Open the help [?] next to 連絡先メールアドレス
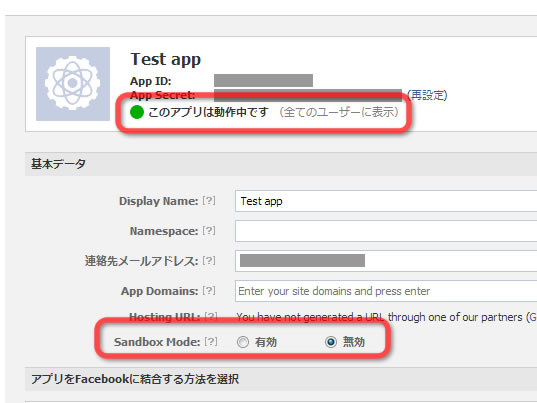 209,261
